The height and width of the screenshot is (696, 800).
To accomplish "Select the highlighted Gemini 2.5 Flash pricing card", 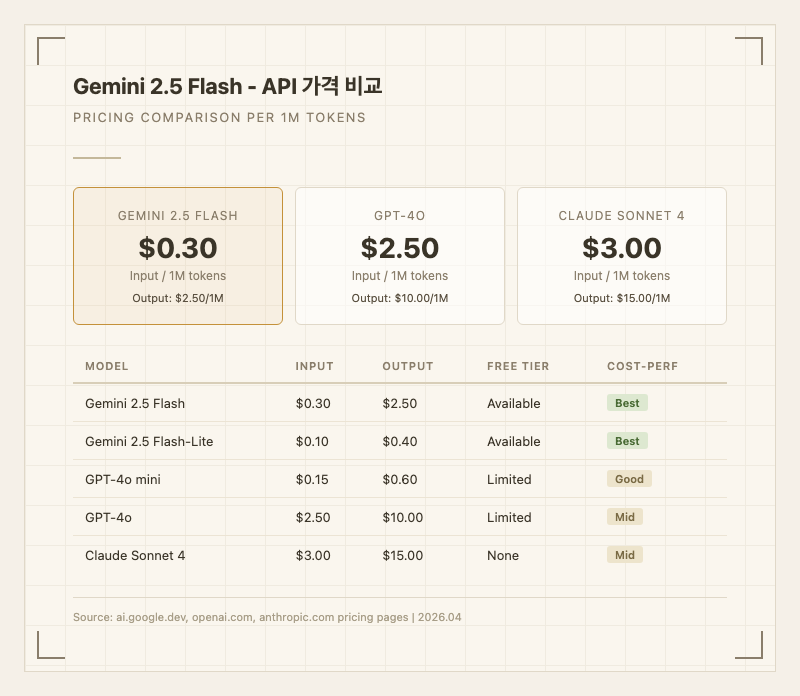I will click(x=178, y=256).
